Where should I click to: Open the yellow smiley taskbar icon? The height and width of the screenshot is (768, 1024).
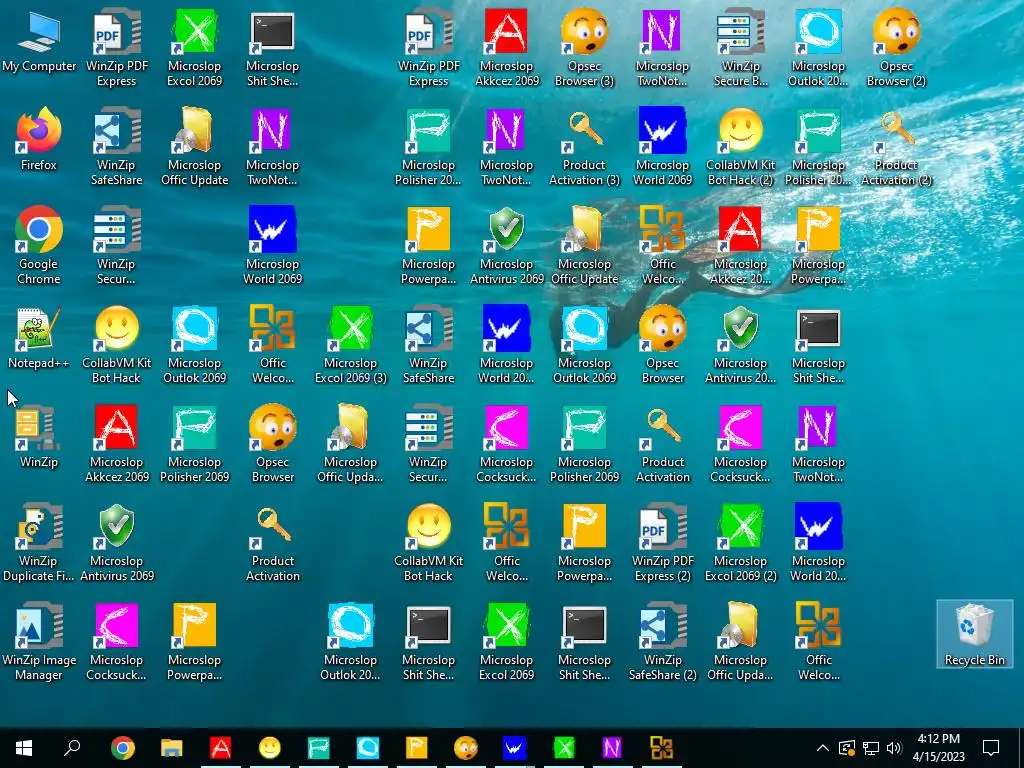[269, 748]
